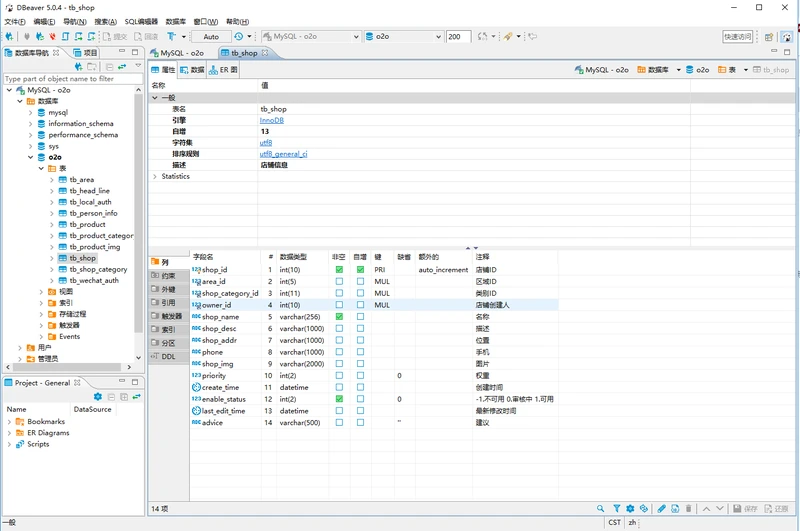
Task: Expand the Statistics section
Action: (155, 176)
